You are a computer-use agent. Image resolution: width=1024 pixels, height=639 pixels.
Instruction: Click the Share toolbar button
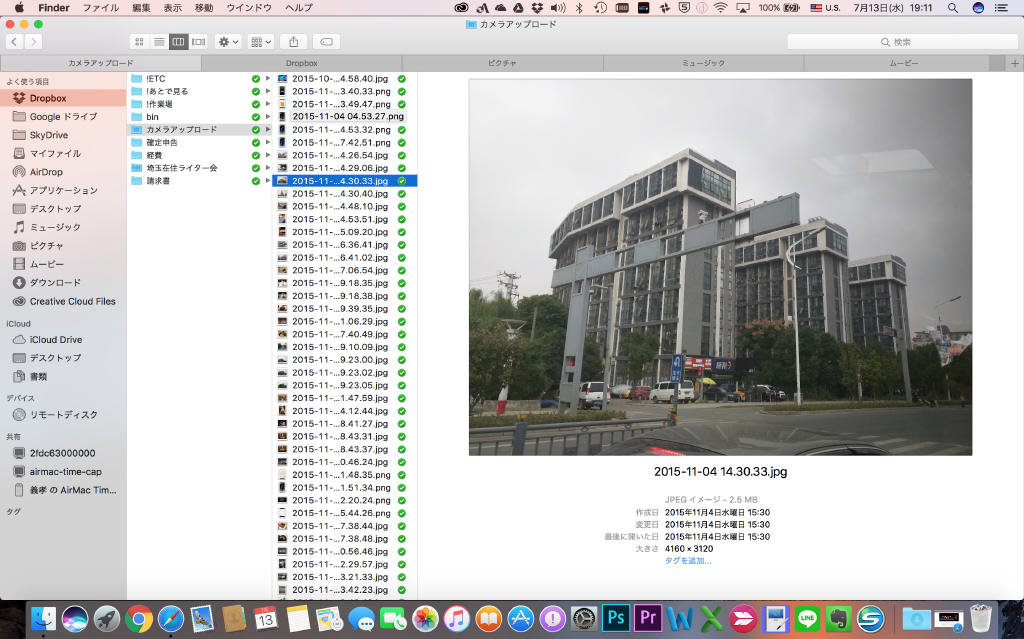click(x=294, y=42)
